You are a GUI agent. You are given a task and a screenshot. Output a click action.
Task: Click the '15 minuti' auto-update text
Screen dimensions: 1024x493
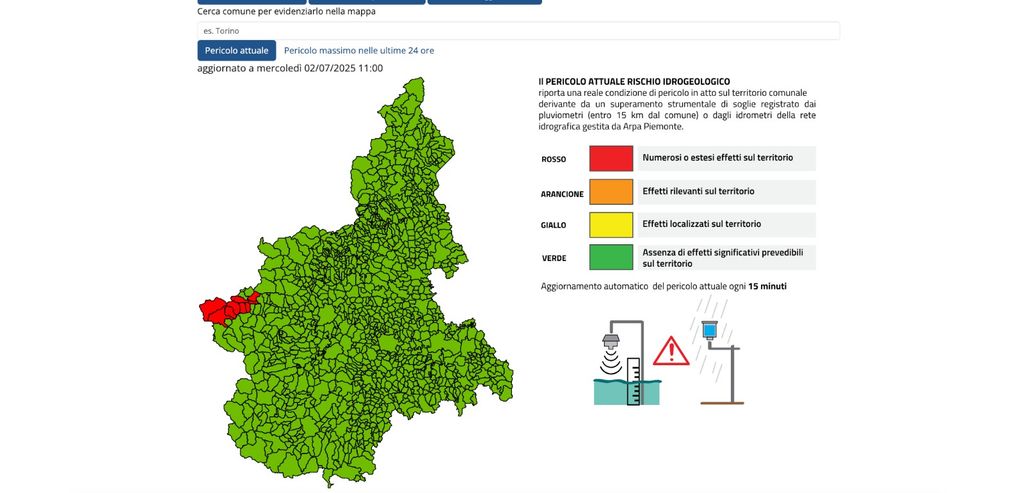click(767, 286)
